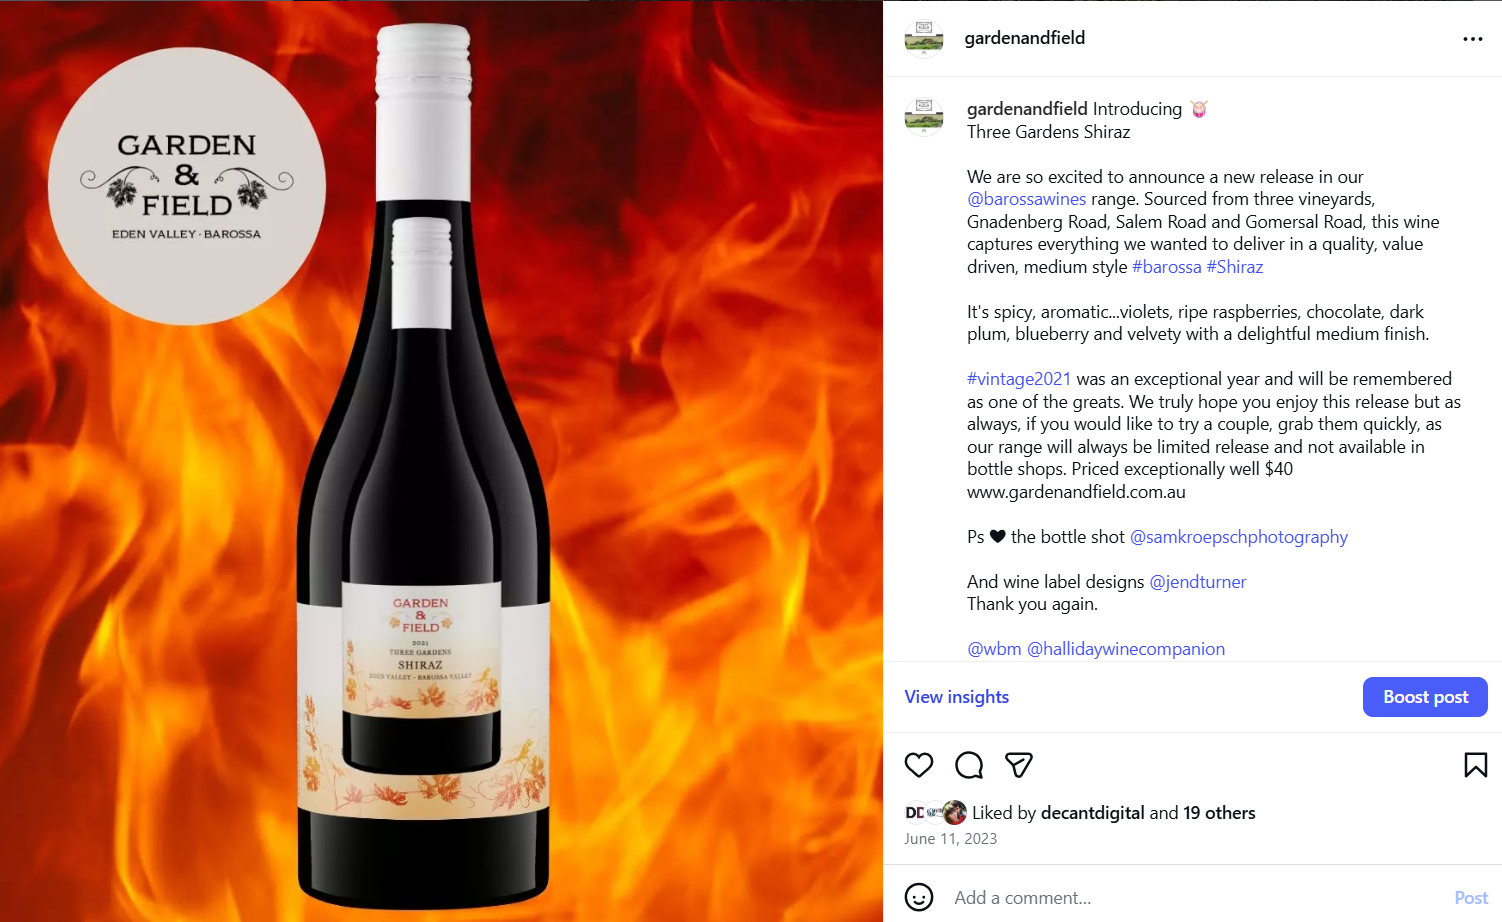Like the post with the heart icon

click(918, 765)
